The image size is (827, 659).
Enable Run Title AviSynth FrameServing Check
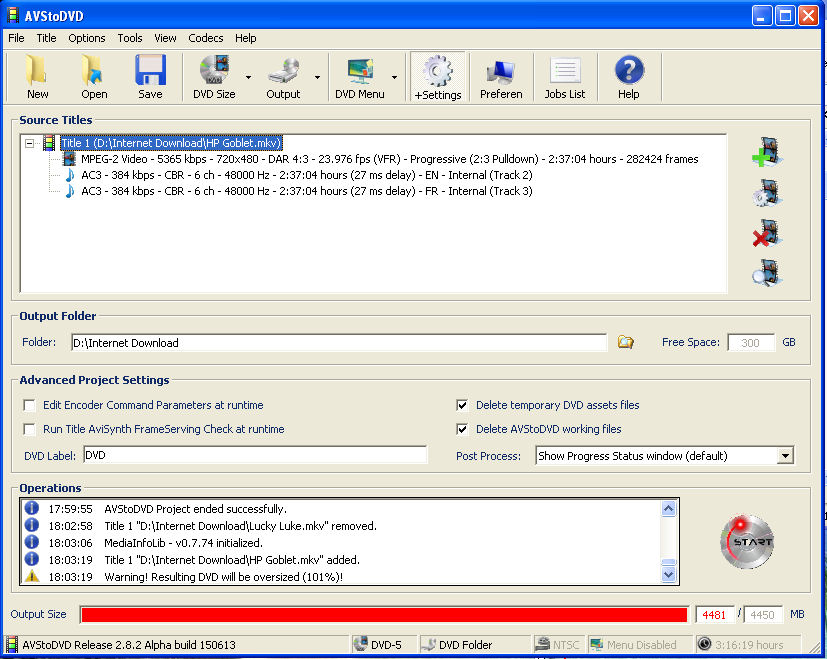click(30, 429)
